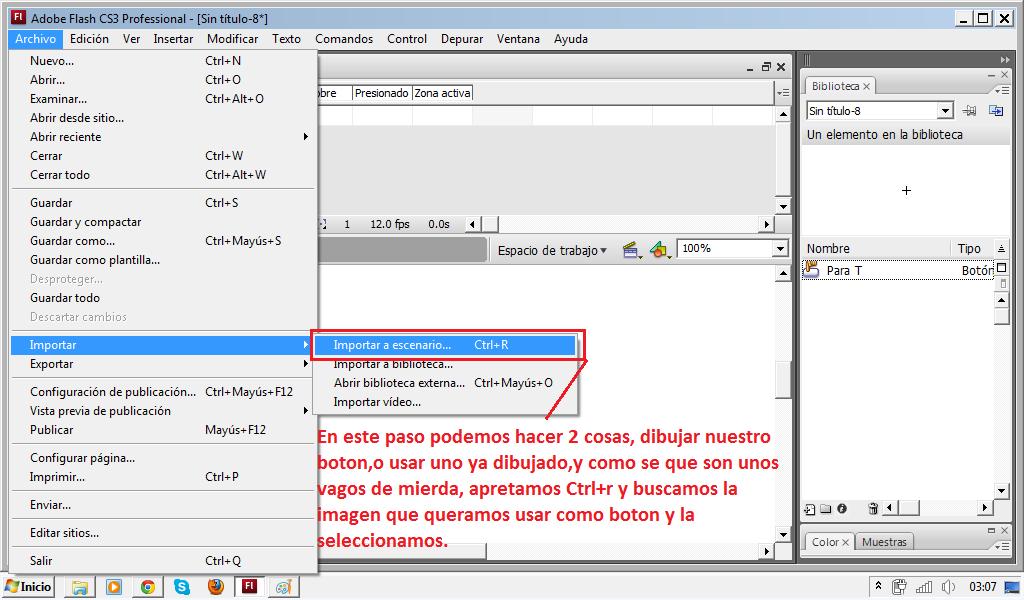Screen dimensions: 1024x600
Task: Delete the library item with trash icon
Action: tap(872, 509)
